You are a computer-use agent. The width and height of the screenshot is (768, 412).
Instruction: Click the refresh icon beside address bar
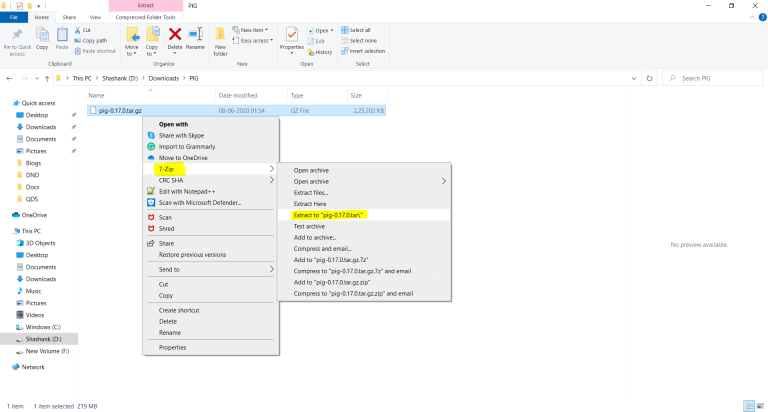(x=649, y=78)
